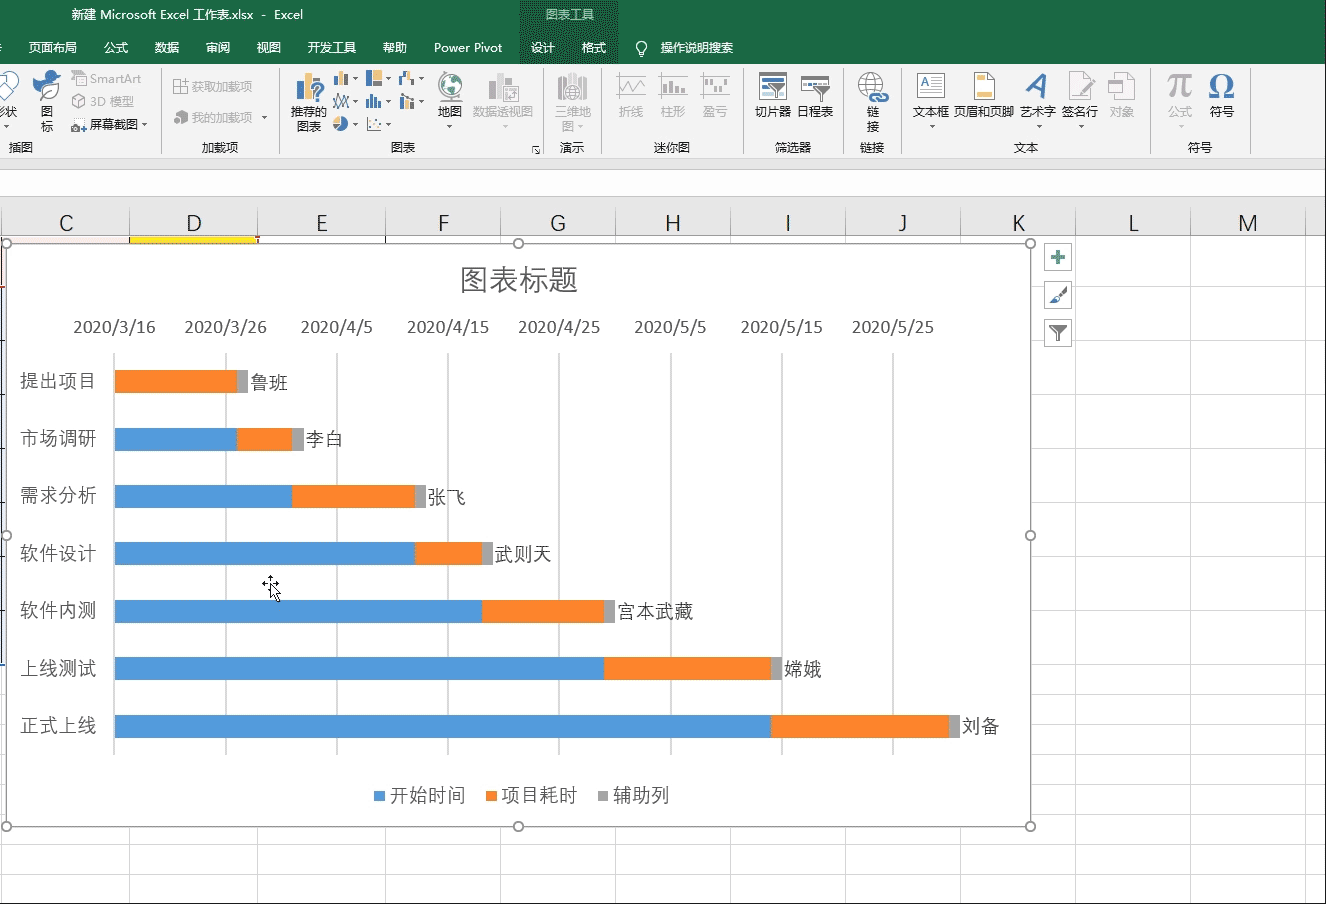Insert 切片器 slicer
The width and height of the screenshot is (1326, 904).
[x=773, y=95]
